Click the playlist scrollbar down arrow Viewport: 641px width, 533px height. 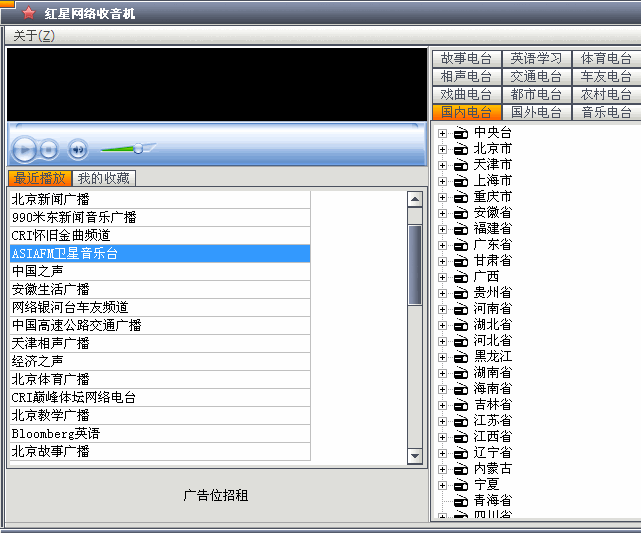click(x=415, y=456)
